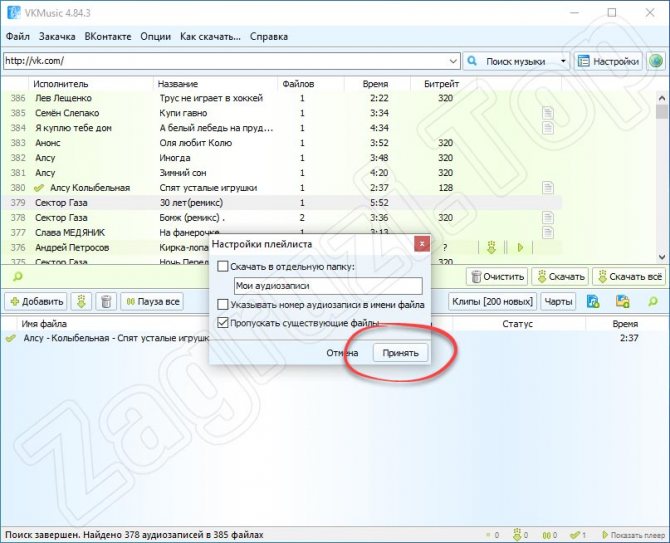The height and width of the screenshot is (543, 670).
Task: Open lyrics icon for Семён Слепако row
Action: (547, 113)
